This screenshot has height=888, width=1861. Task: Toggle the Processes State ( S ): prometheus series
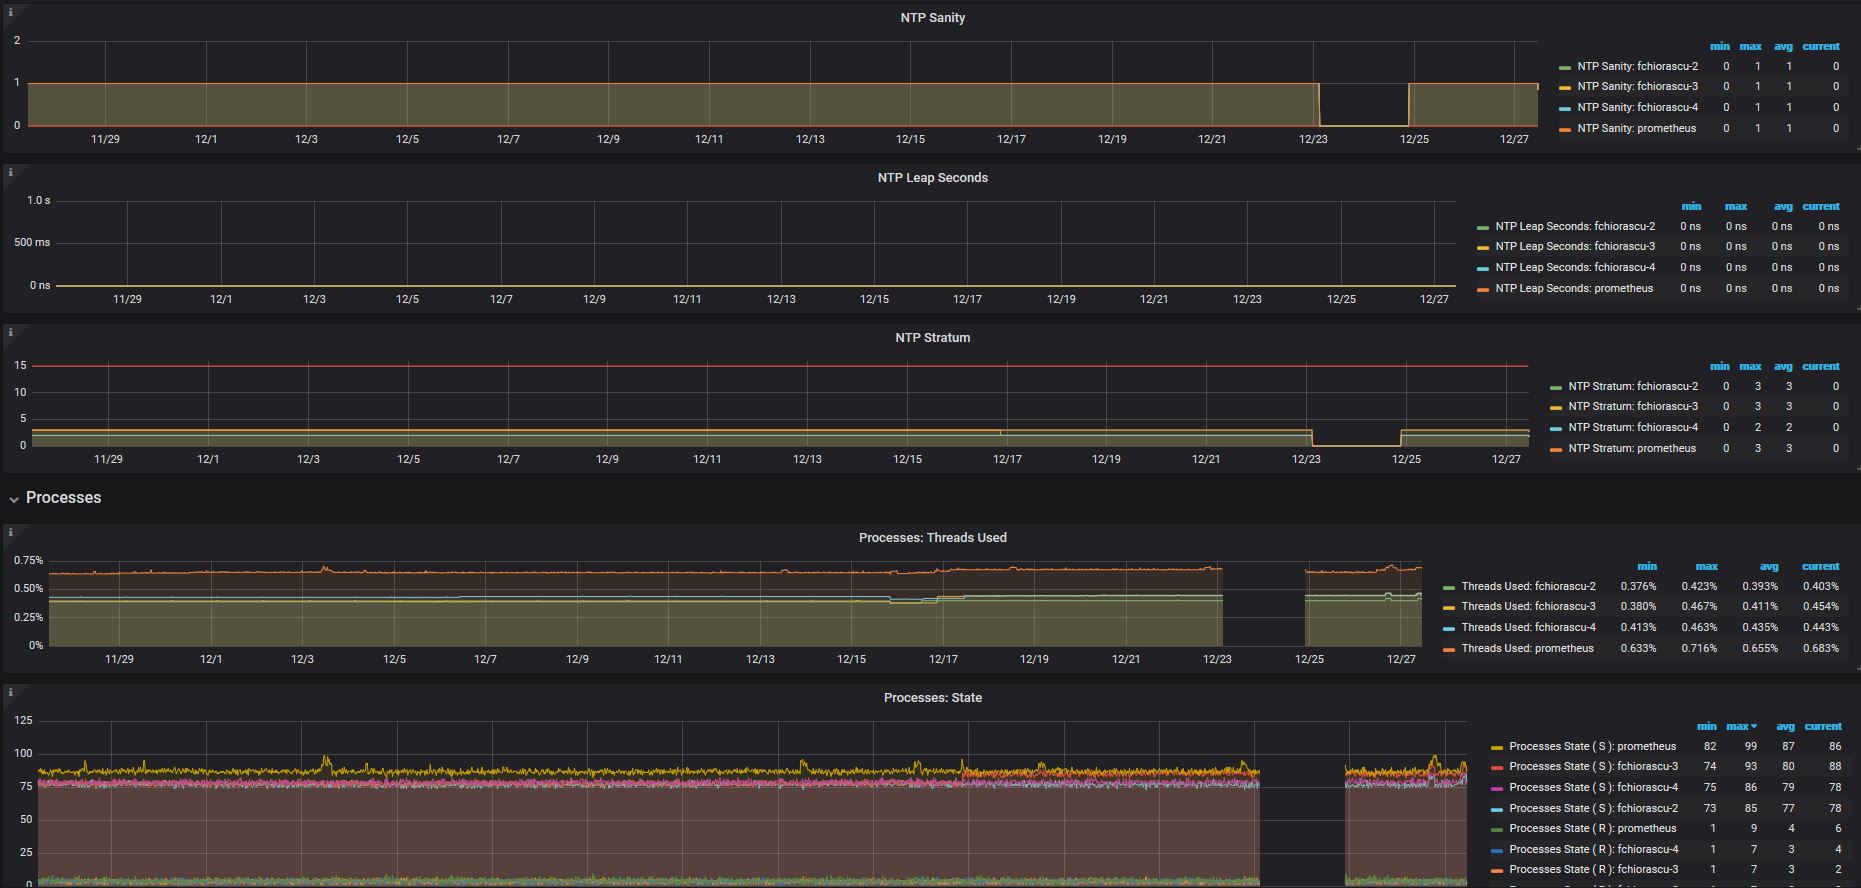(1592, 747)
